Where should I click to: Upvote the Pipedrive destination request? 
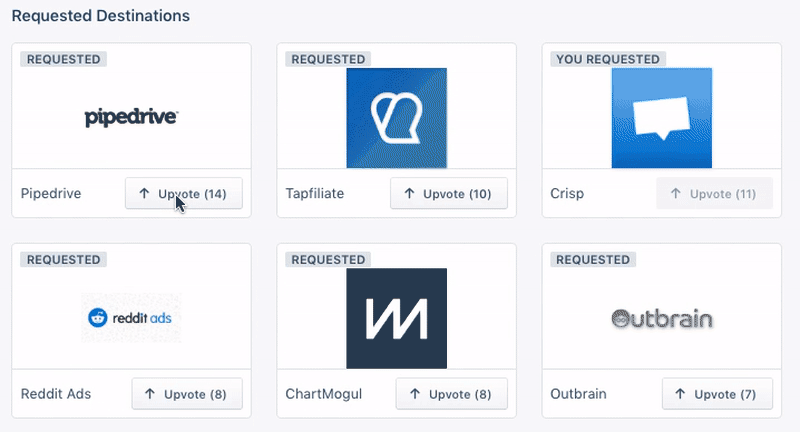(184, 193)
